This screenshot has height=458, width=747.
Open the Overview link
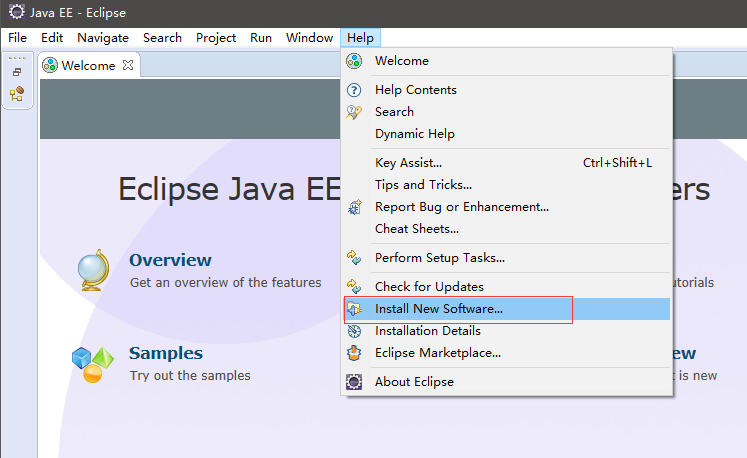(x=170, y=260)
